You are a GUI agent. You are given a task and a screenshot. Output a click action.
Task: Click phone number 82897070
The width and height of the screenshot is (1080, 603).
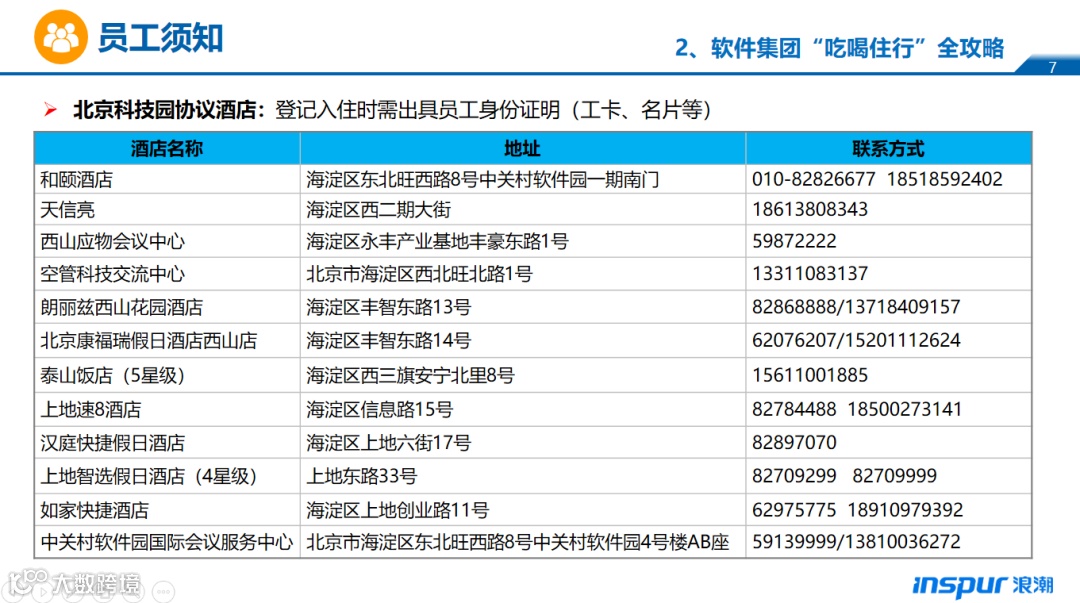click(x=794, y=442)
